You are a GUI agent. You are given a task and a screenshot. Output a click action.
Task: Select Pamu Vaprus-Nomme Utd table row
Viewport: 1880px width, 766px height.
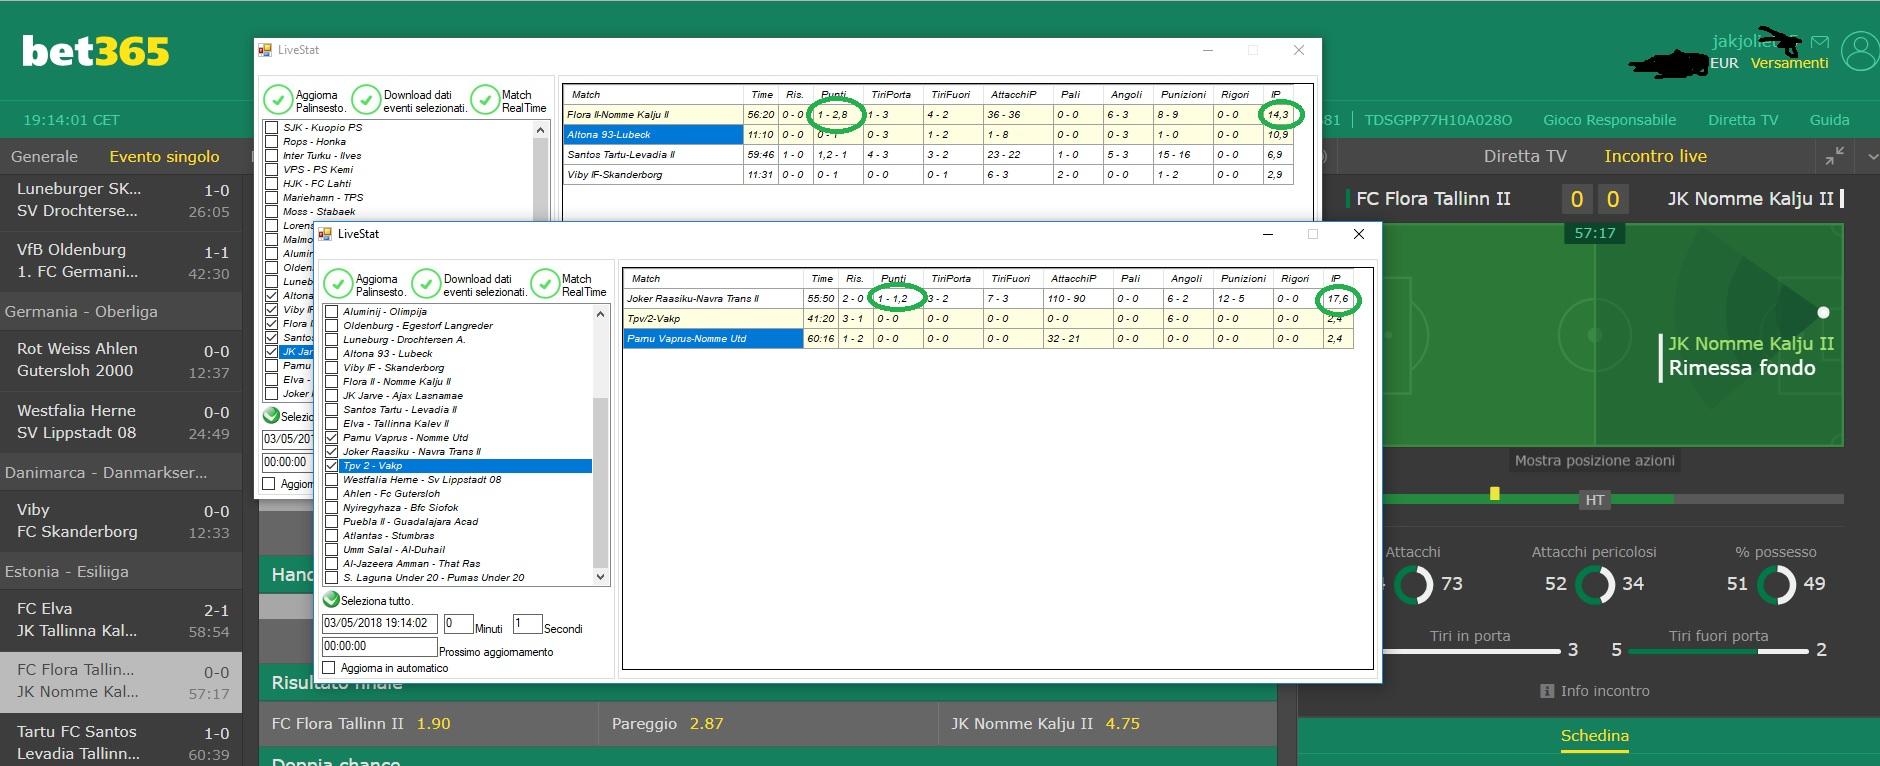(988, 338)
